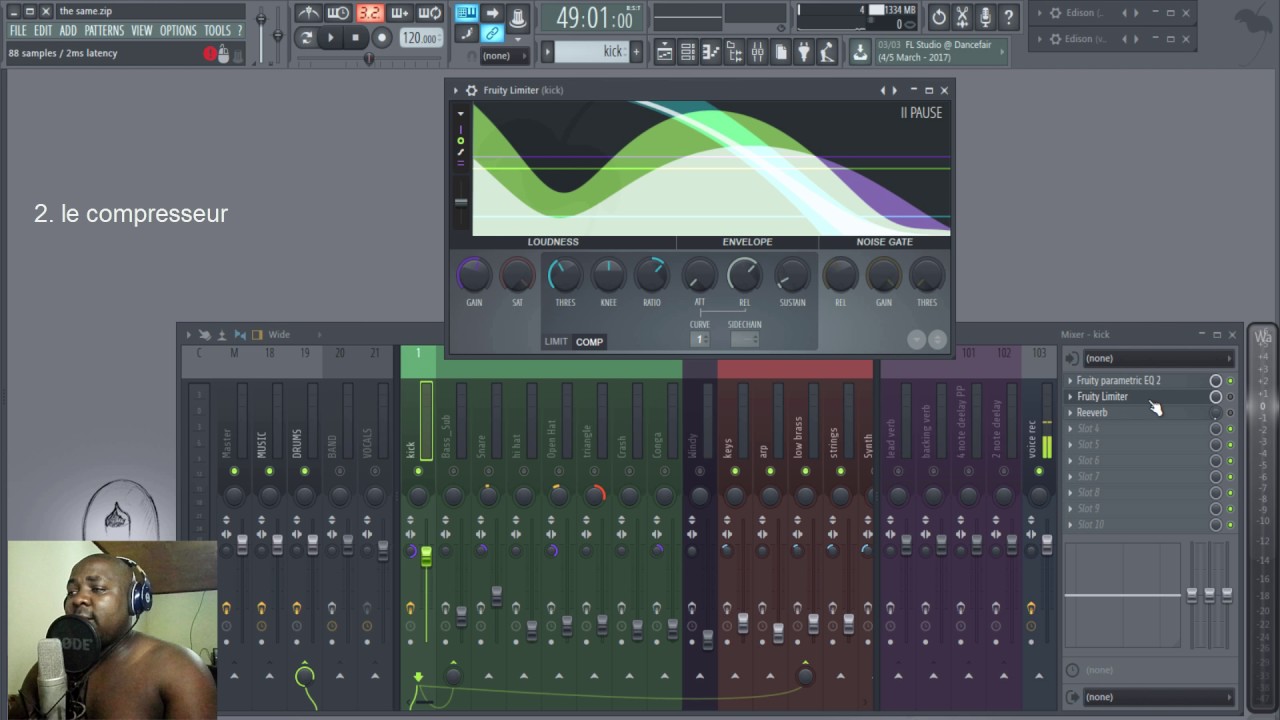Viewport: 1280px width, 720px height.
Task: Open the Playlist view icon
Action: (664, 52)
